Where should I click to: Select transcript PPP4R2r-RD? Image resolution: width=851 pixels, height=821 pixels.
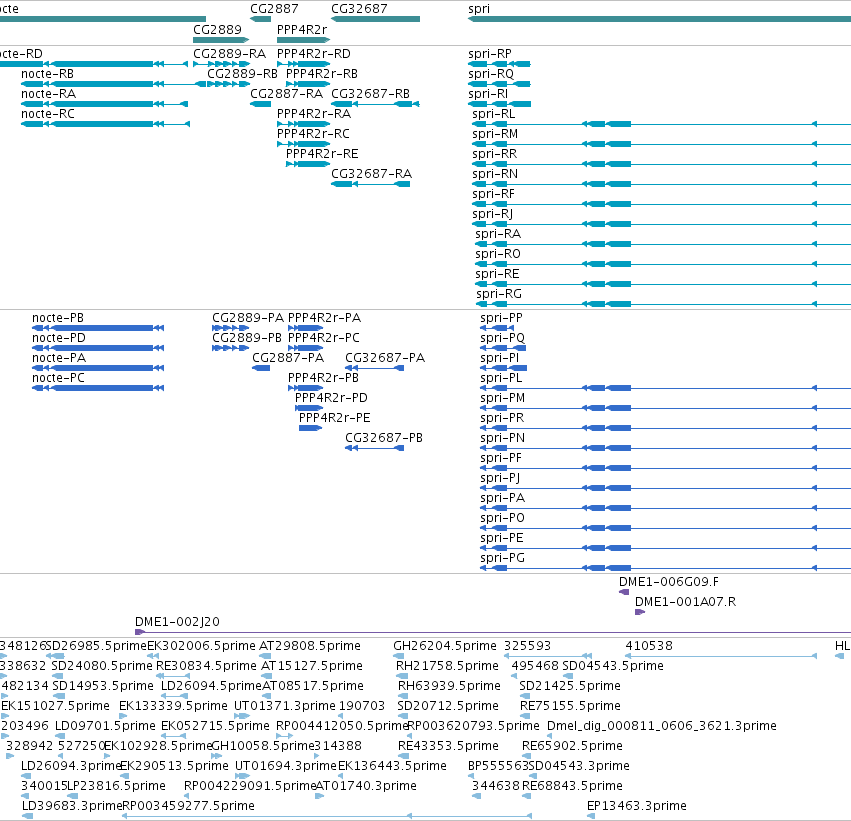[314, 54]
